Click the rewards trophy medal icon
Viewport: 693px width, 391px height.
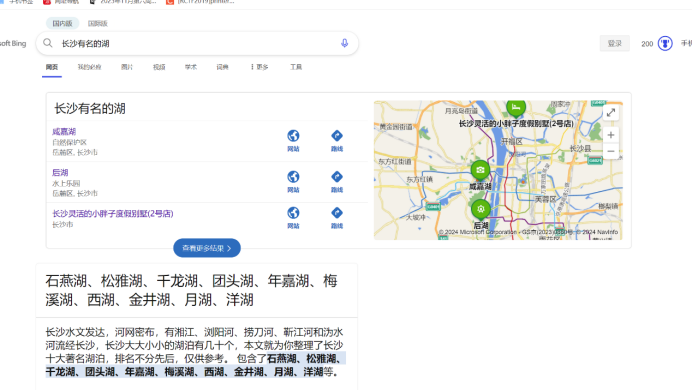[x=665, y=43]
